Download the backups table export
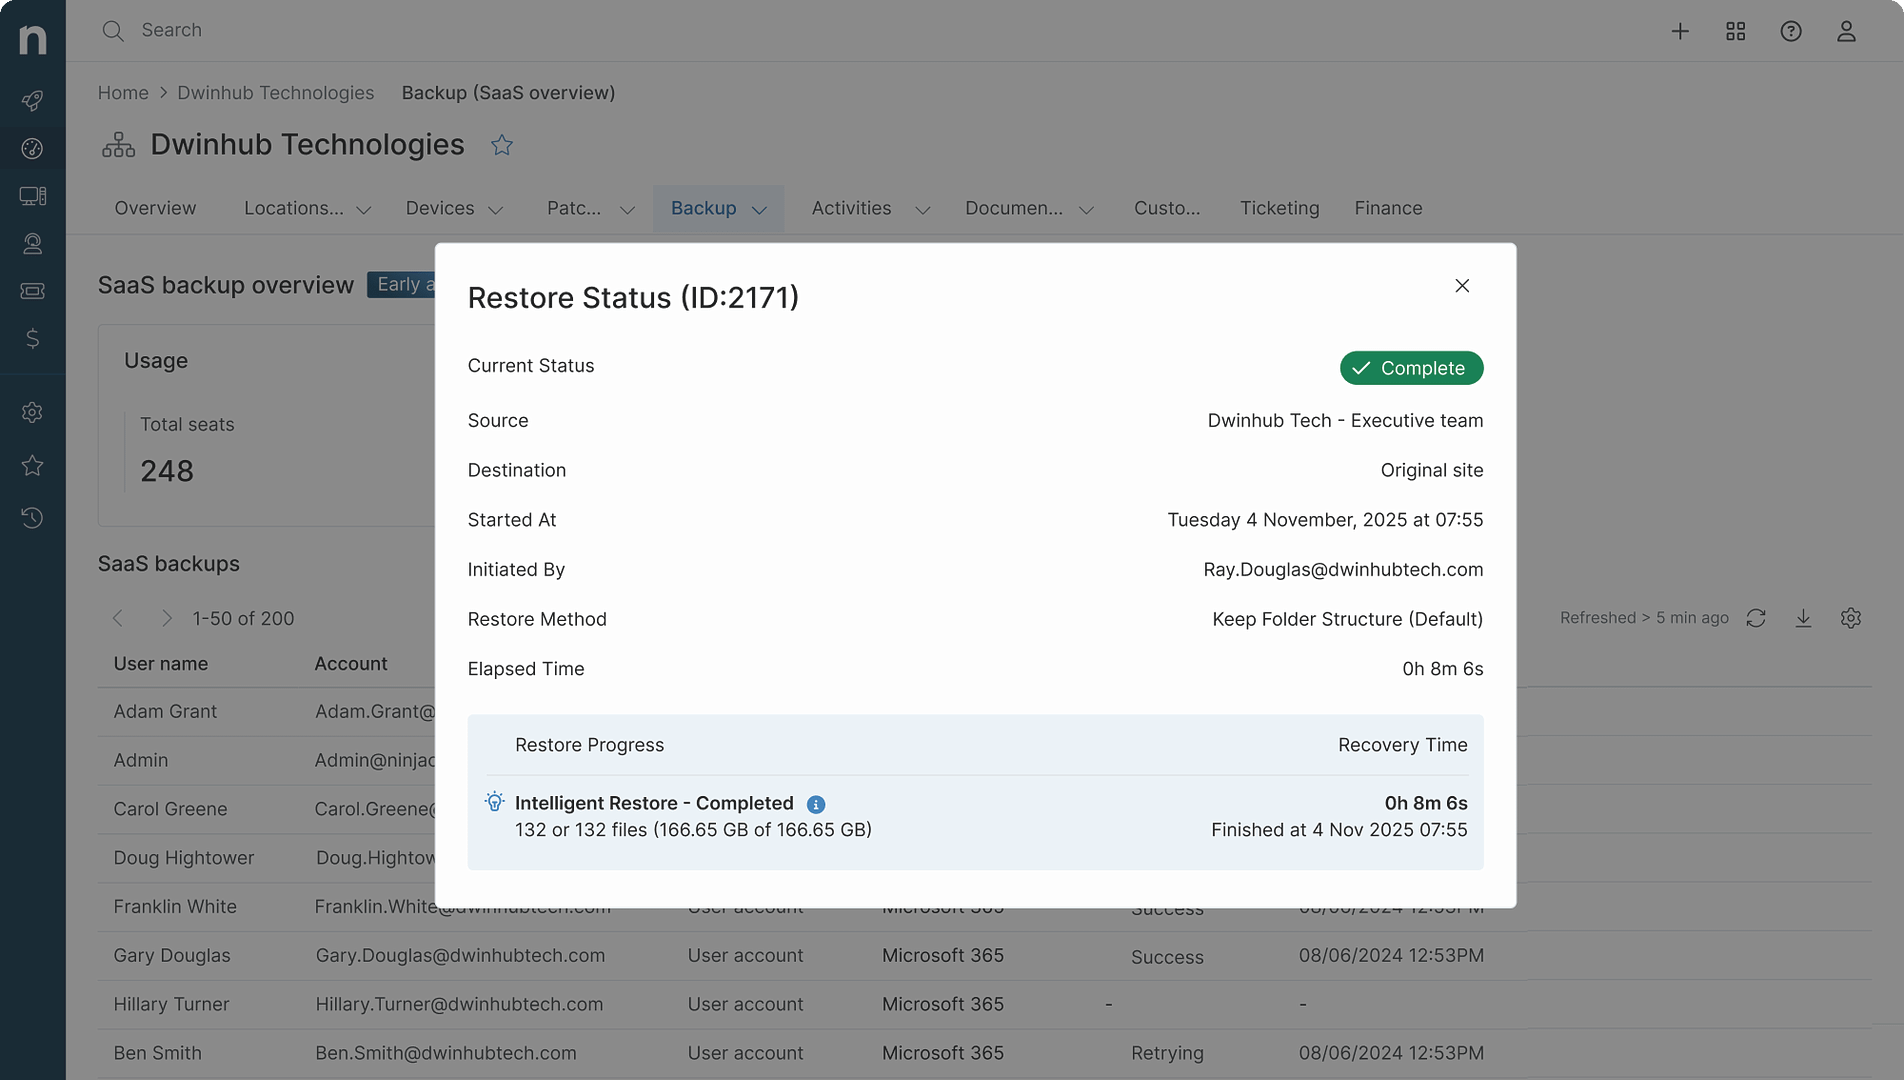The image size is (1904, 1080). click(1803, 618)
